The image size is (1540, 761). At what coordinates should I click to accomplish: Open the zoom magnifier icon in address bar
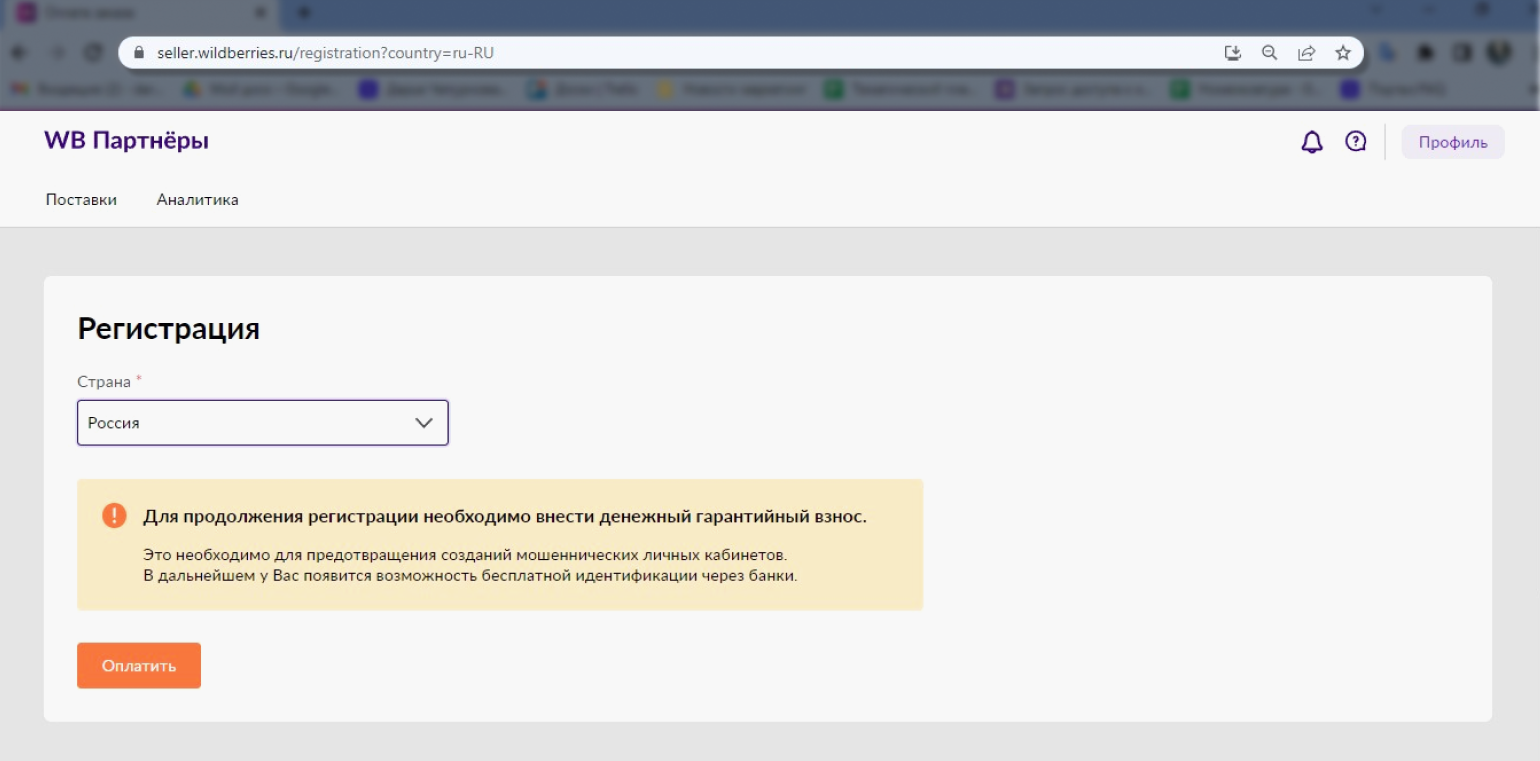[1269, 53]
